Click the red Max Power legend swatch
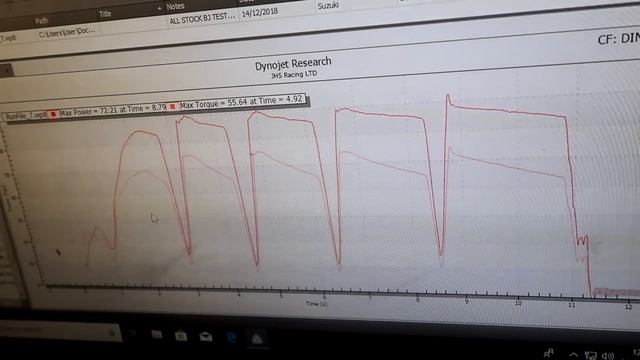 point(53,114)
